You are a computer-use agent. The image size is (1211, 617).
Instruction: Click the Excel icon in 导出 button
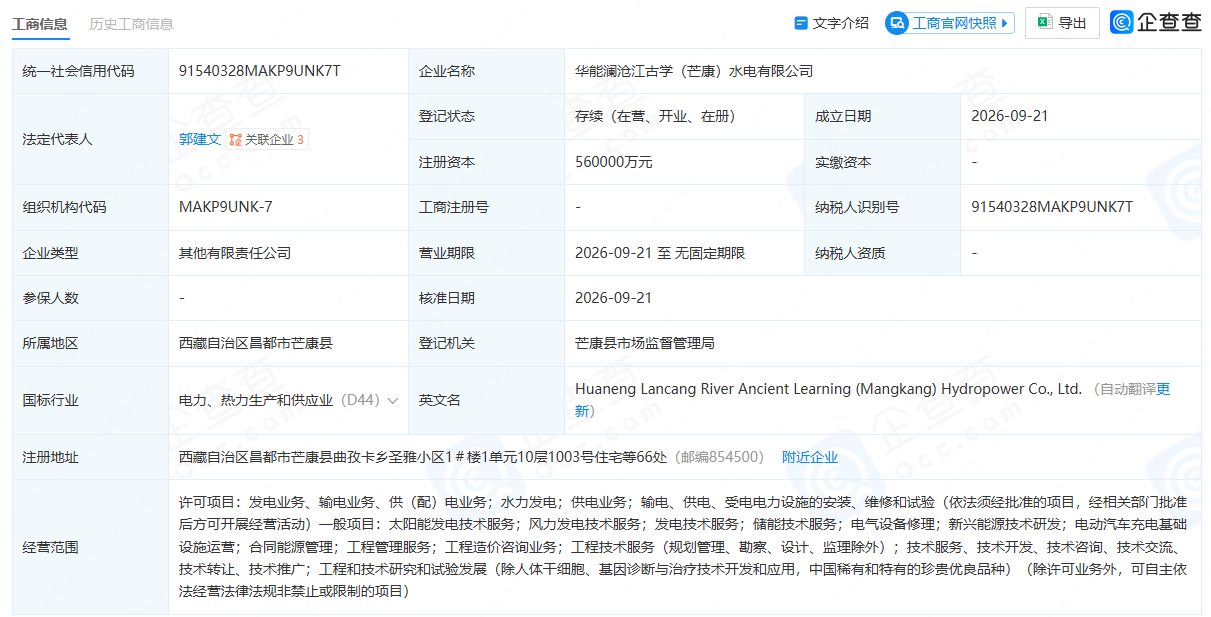tap(1044, 23)
